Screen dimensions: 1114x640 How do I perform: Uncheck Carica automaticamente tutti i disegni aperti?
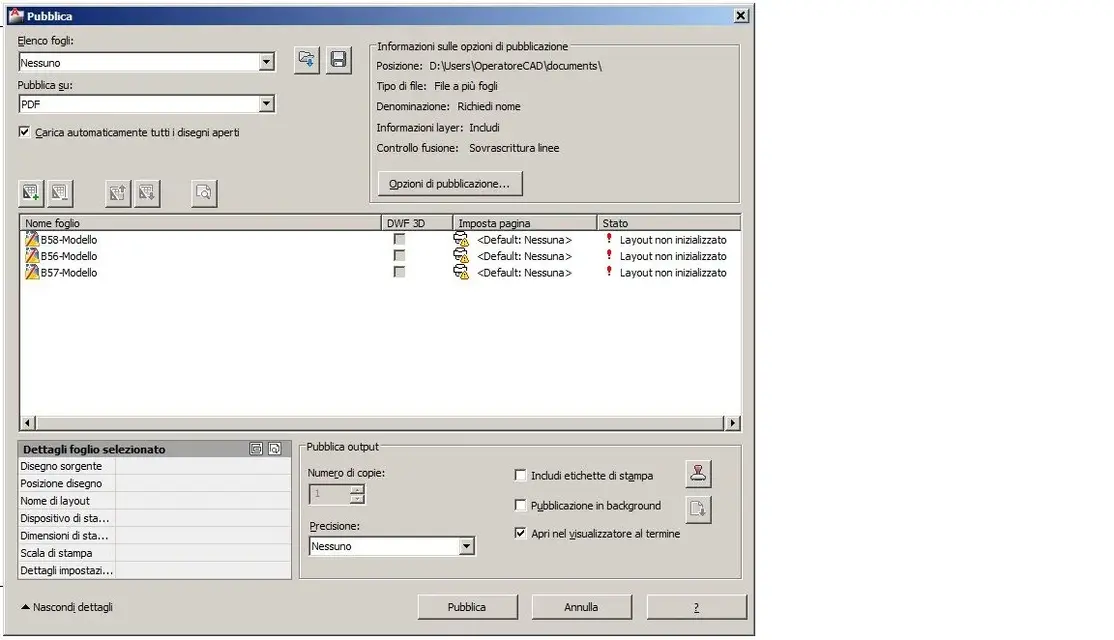click(25, 132)
